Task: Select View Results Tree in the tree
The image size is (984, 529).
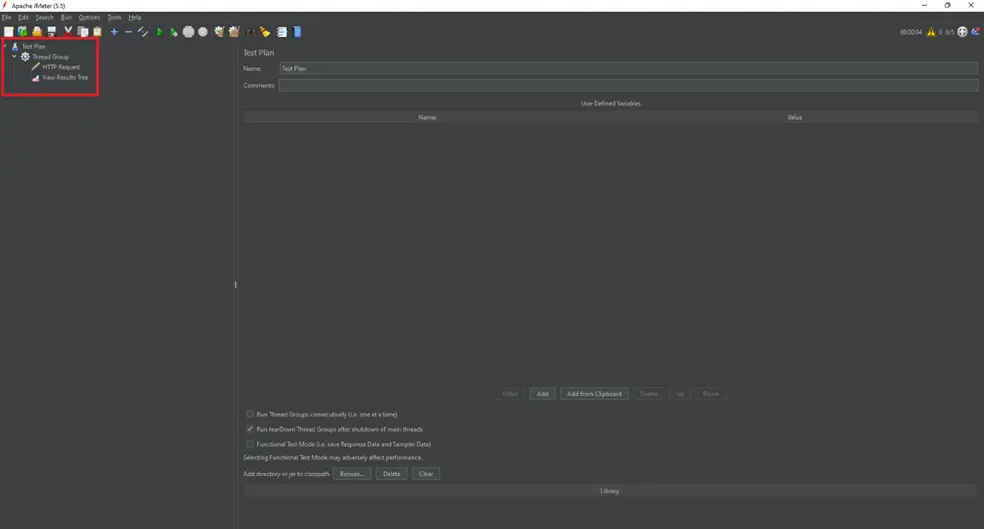Action: pos(65,77)
